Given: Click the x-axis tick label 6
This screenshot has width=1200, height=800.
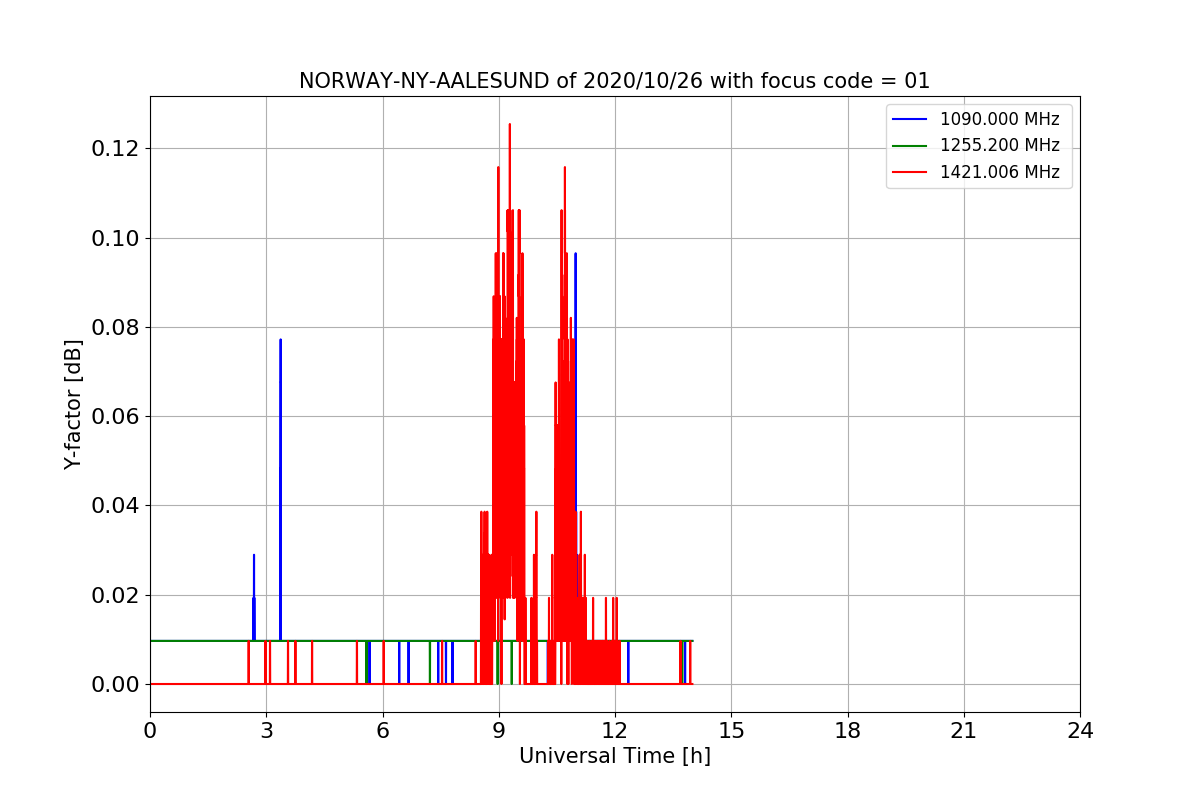Looking at the screenshot, I should click(x=383, y=731).
